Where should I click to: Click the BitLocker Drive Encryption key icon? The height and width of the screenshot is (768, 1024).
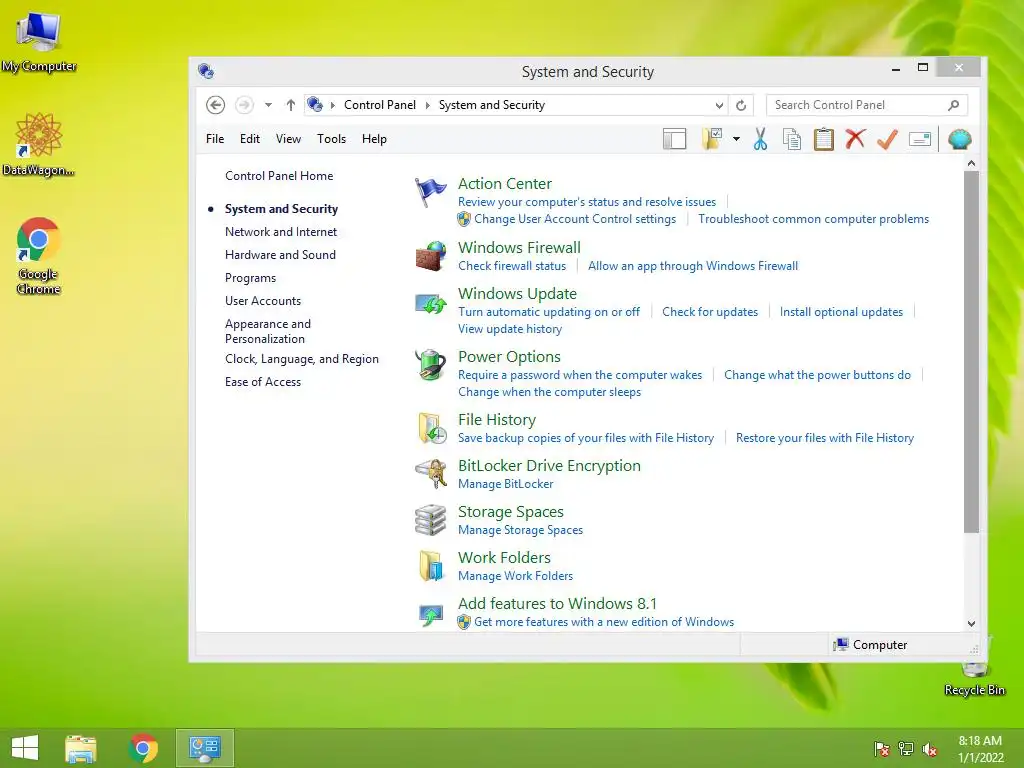tap(430, 473)
